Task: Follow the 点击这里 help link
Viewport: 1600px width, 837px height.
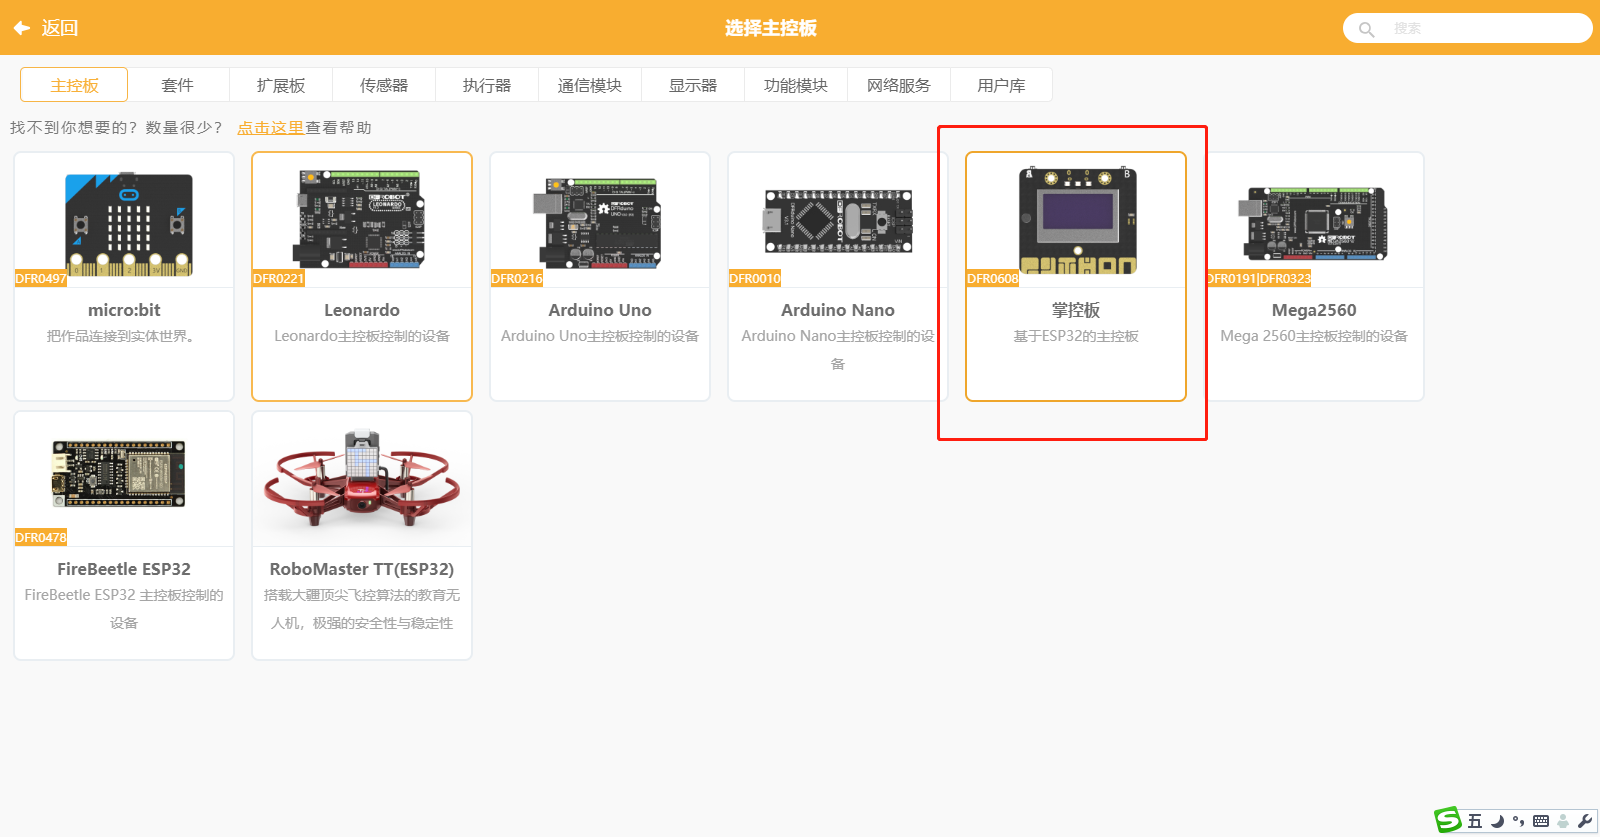Action: (270, 128)
